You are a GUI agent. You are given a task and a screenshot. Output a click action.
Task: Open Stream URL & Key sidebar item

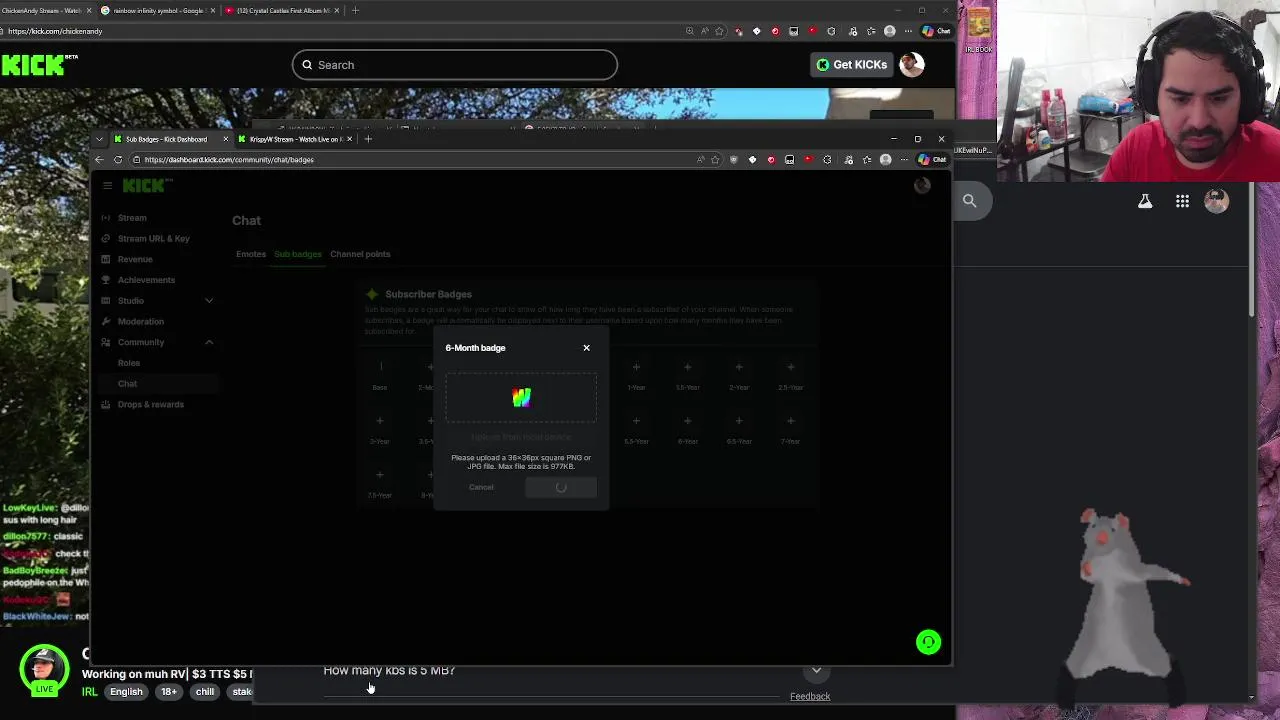(152, 239)
